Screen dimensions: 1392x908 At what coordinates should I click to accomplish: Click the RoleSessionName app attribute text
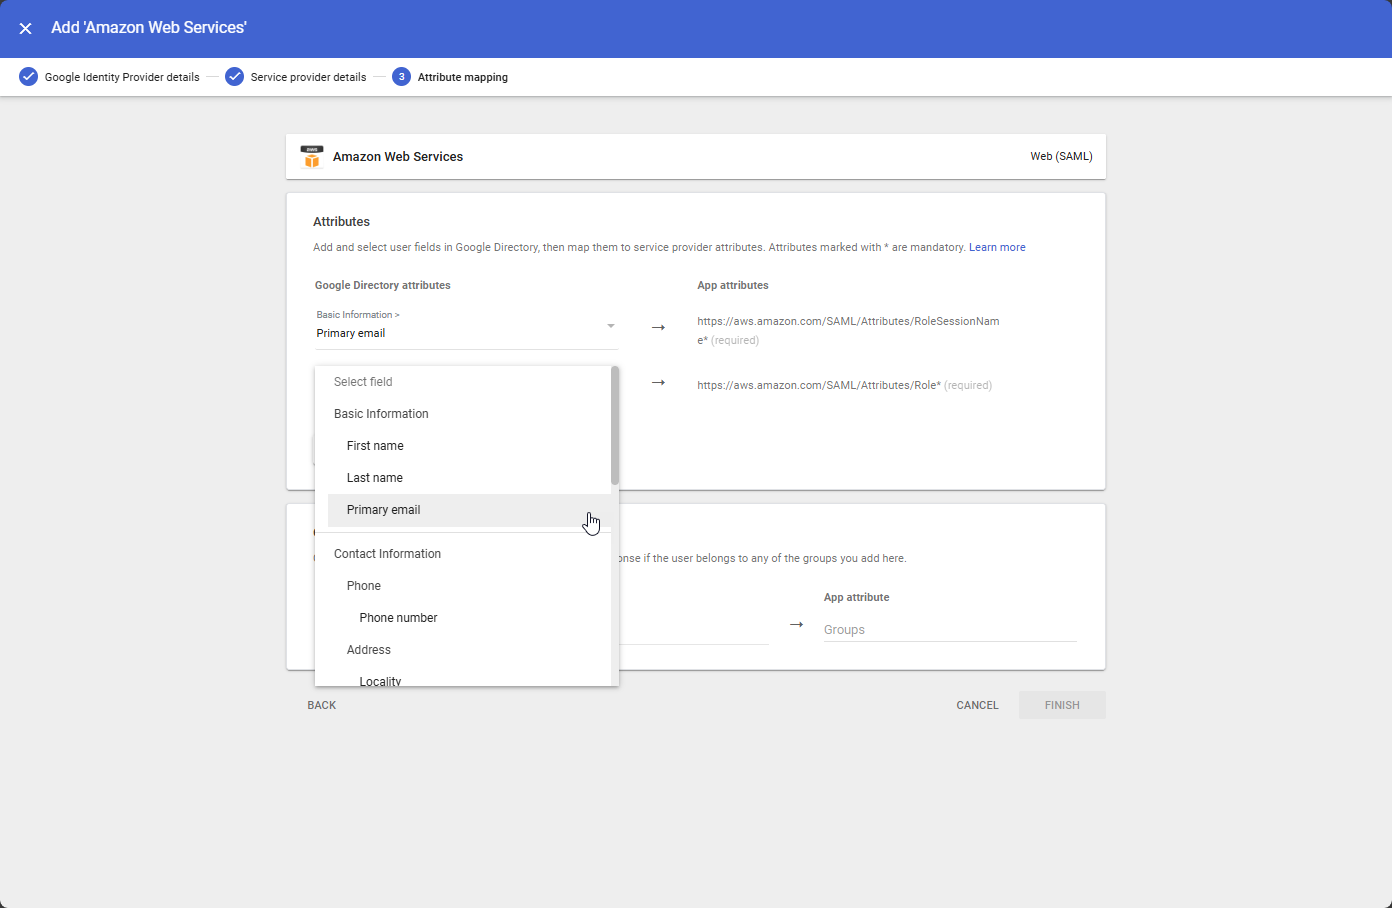pyautogui.click(x=848, y=330)
